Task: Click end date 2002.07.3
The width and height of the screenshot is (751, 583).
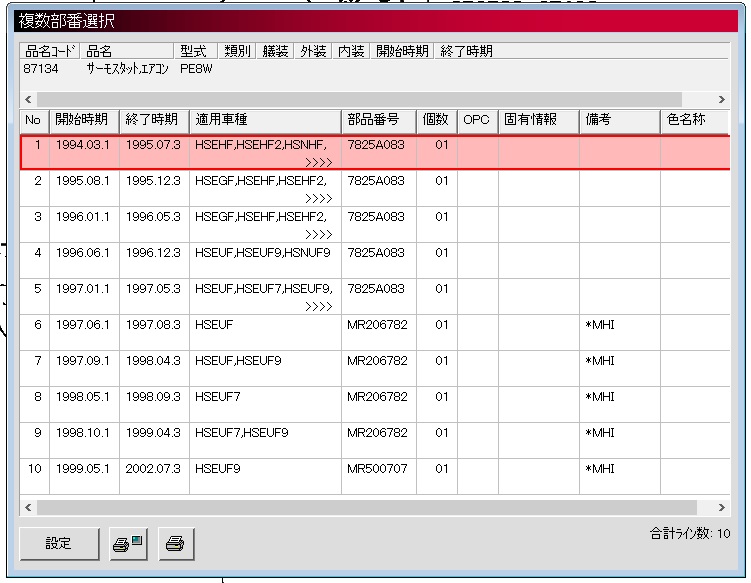Action: (x=153, y=469)
